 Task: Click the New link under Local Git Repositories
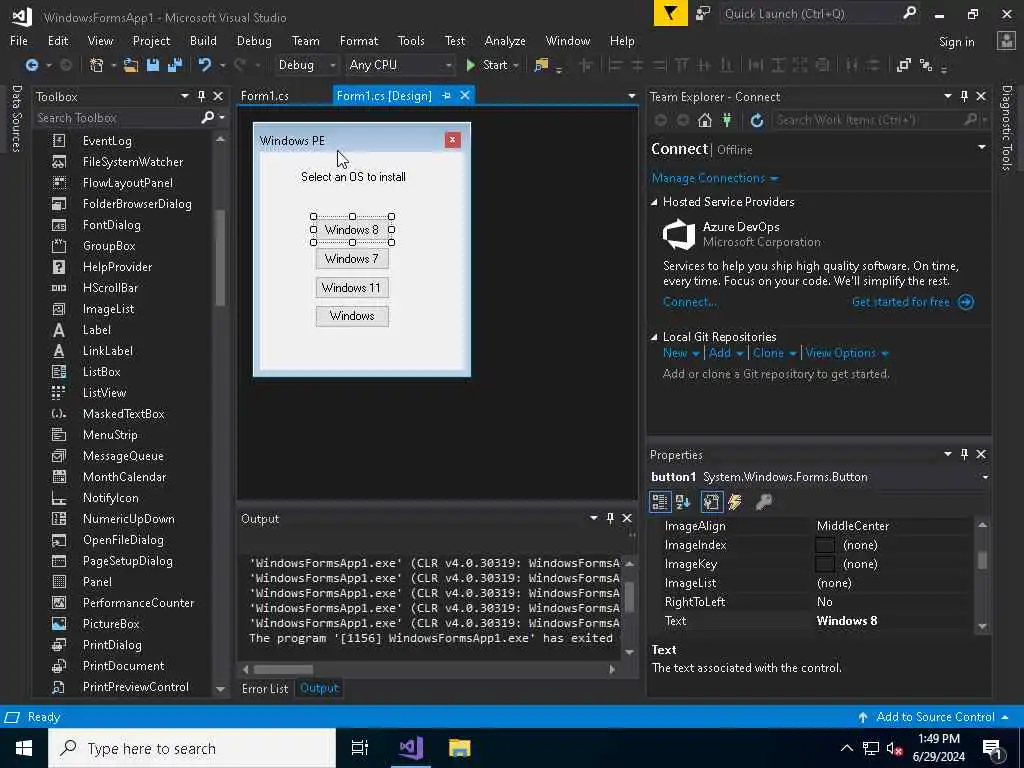[675, 353]
